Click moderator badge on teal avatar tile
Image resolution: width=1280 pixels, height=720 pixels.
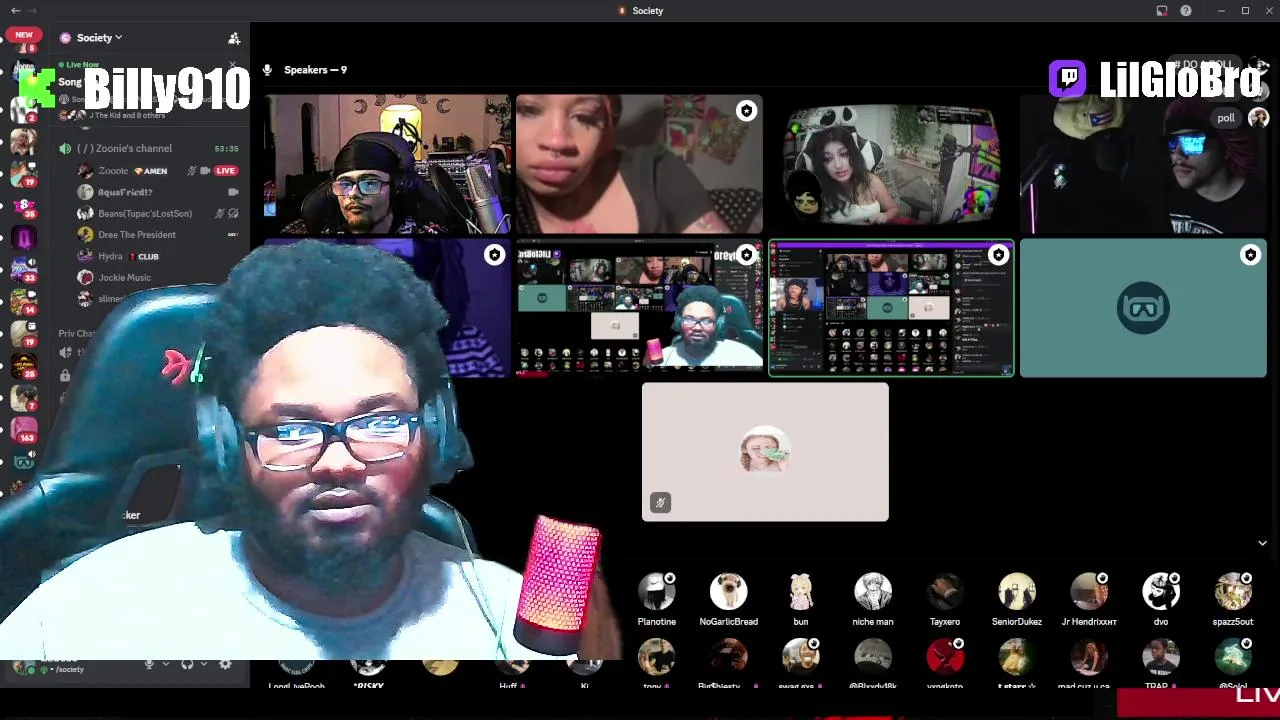coord(1250,256)
